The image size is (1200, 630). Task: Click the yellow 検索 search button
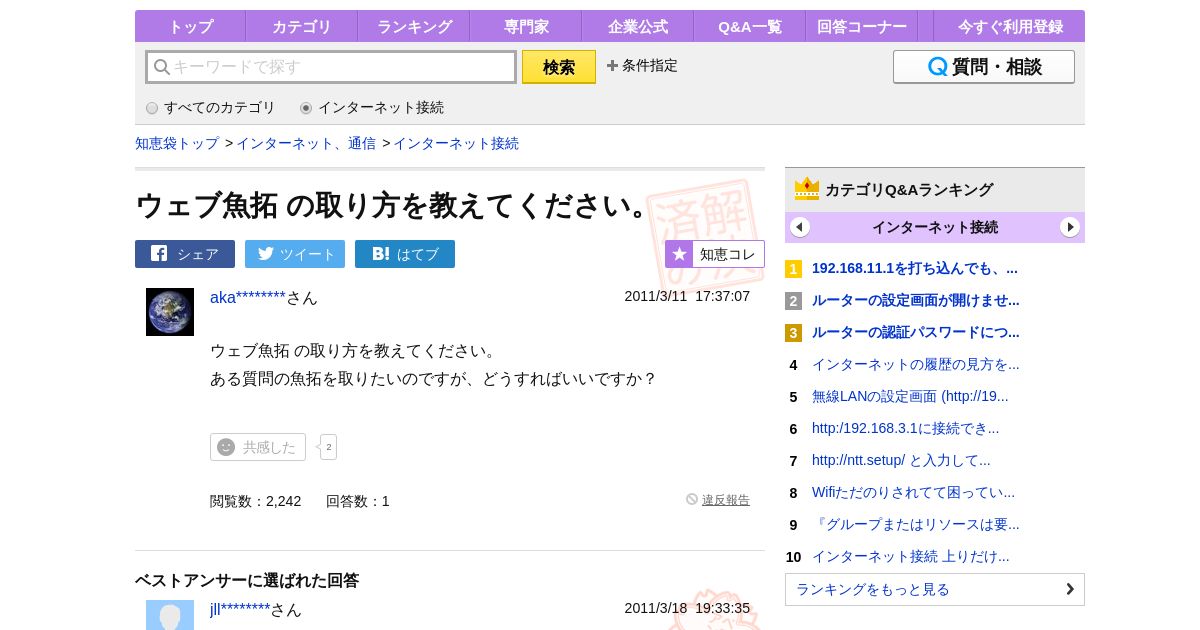[x=559, y=67]
